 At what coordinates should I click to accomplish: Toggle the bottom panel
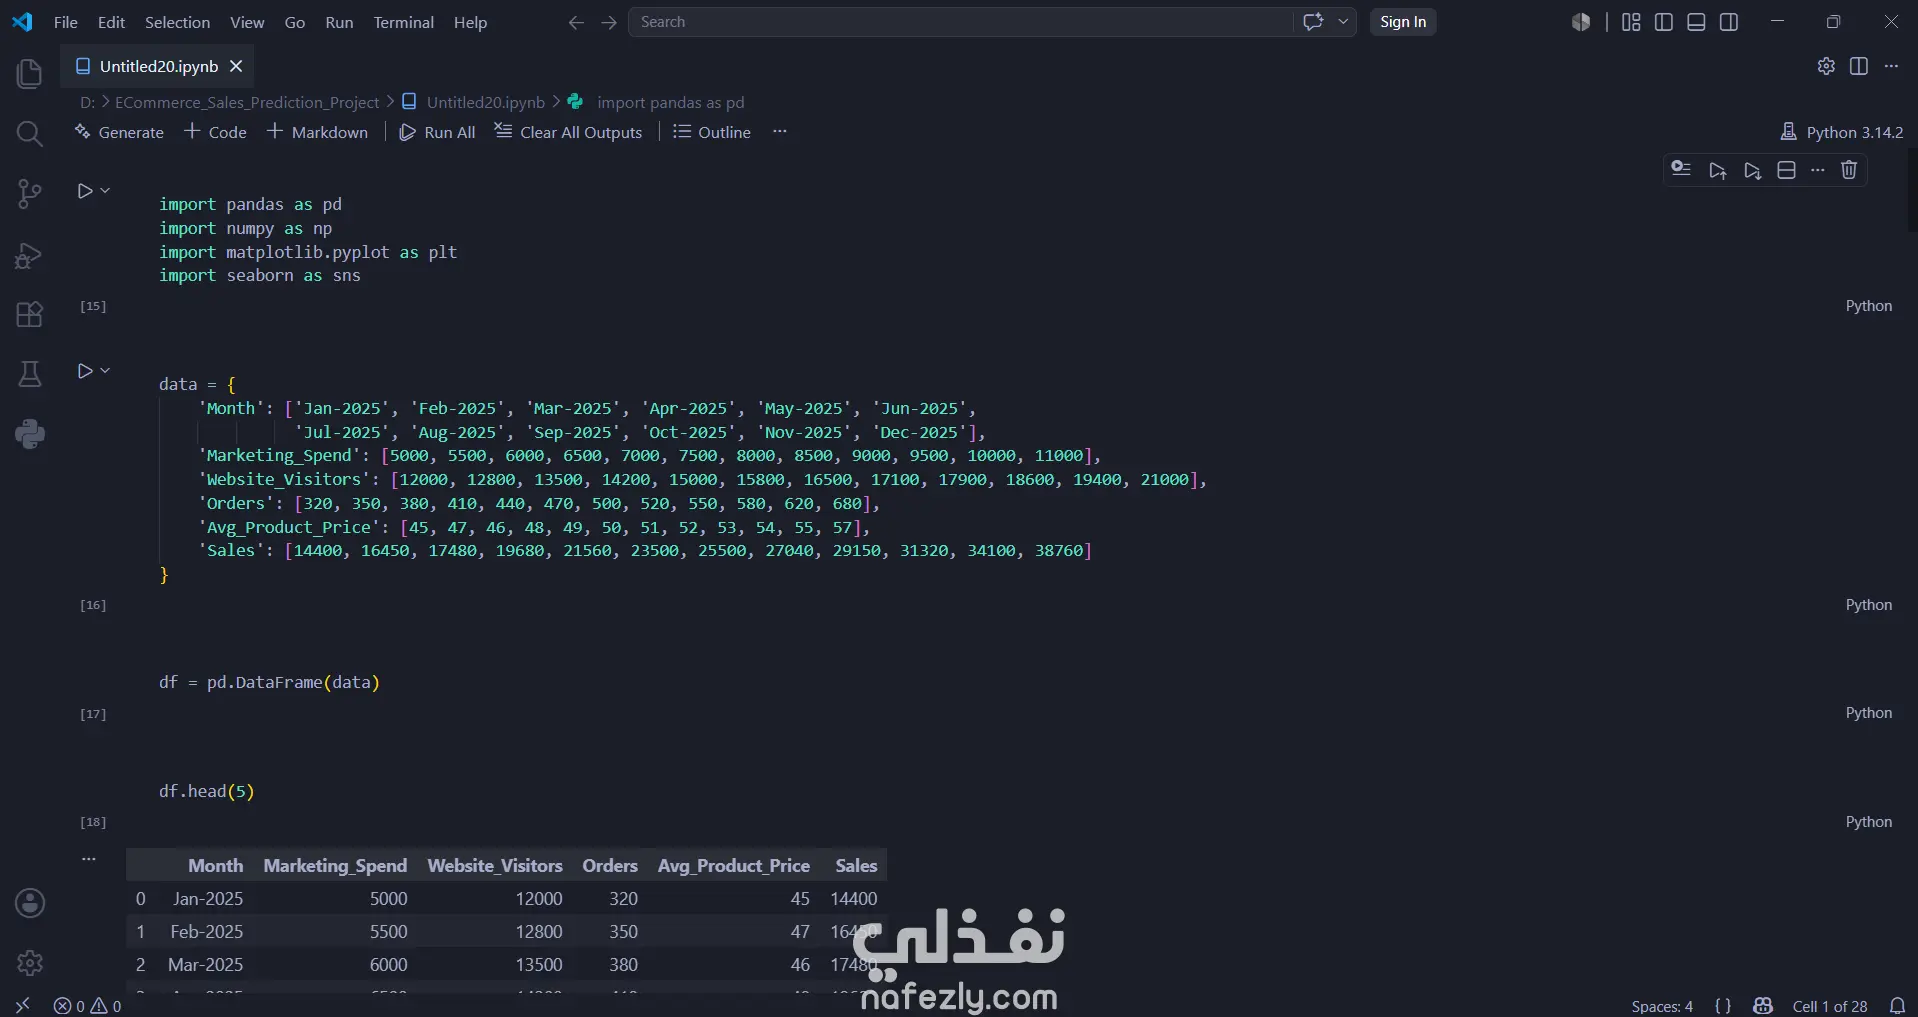[x=1696, y=22]
